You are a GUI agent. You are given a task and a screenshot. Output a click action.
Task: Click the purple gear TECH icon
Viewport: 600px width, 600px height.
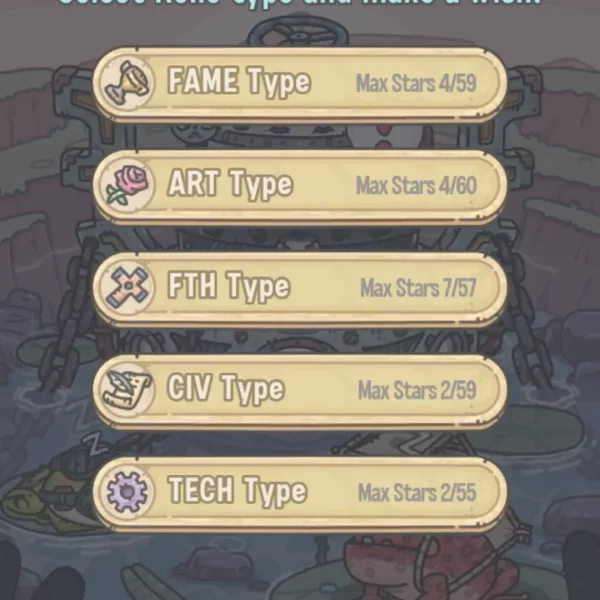coord(127,492)
